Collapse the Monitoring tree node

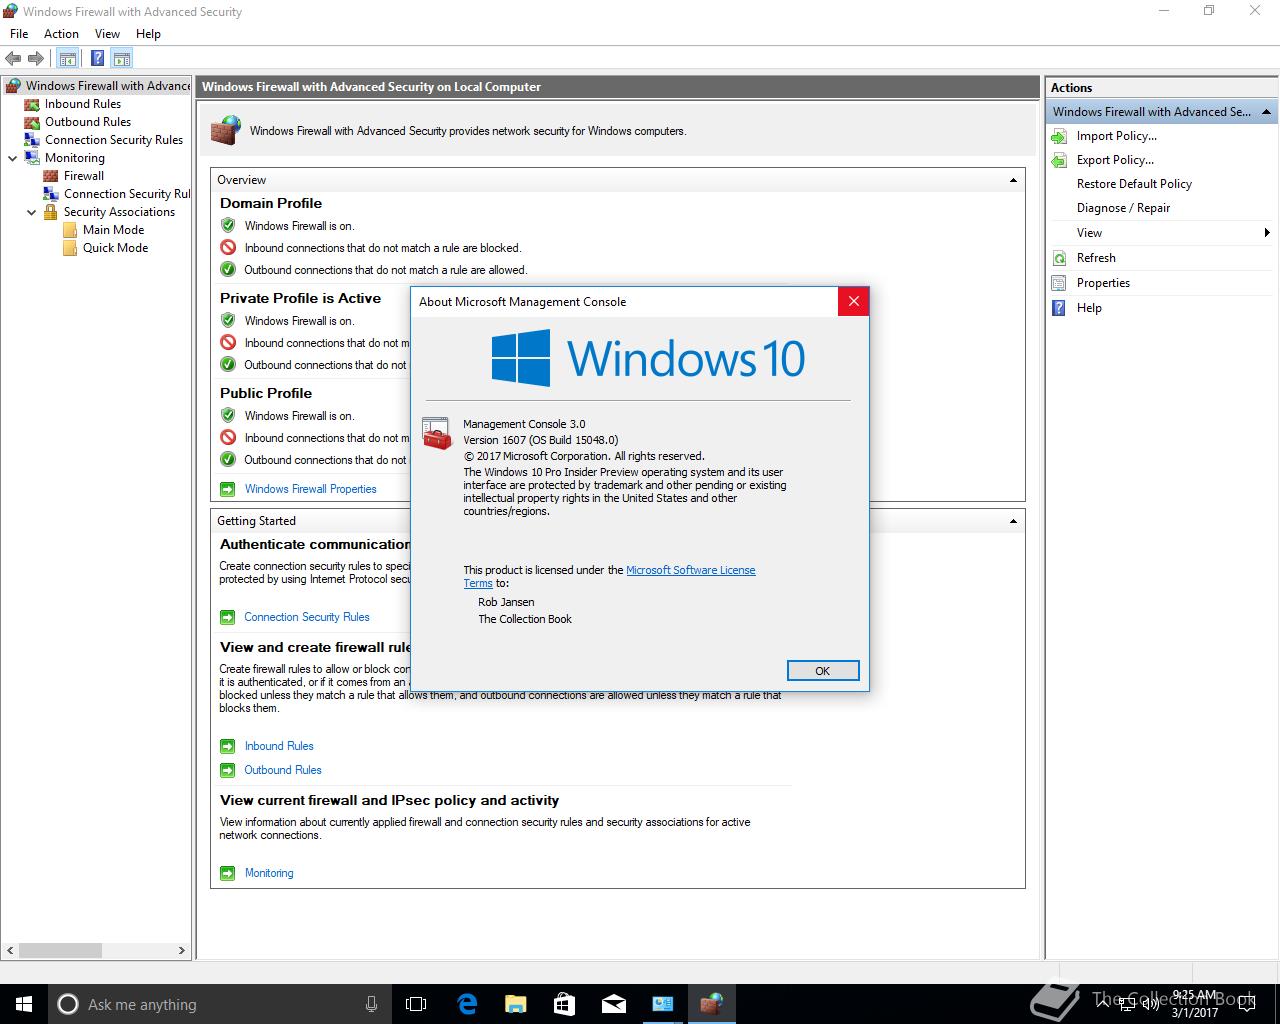(x=12, y=158)
